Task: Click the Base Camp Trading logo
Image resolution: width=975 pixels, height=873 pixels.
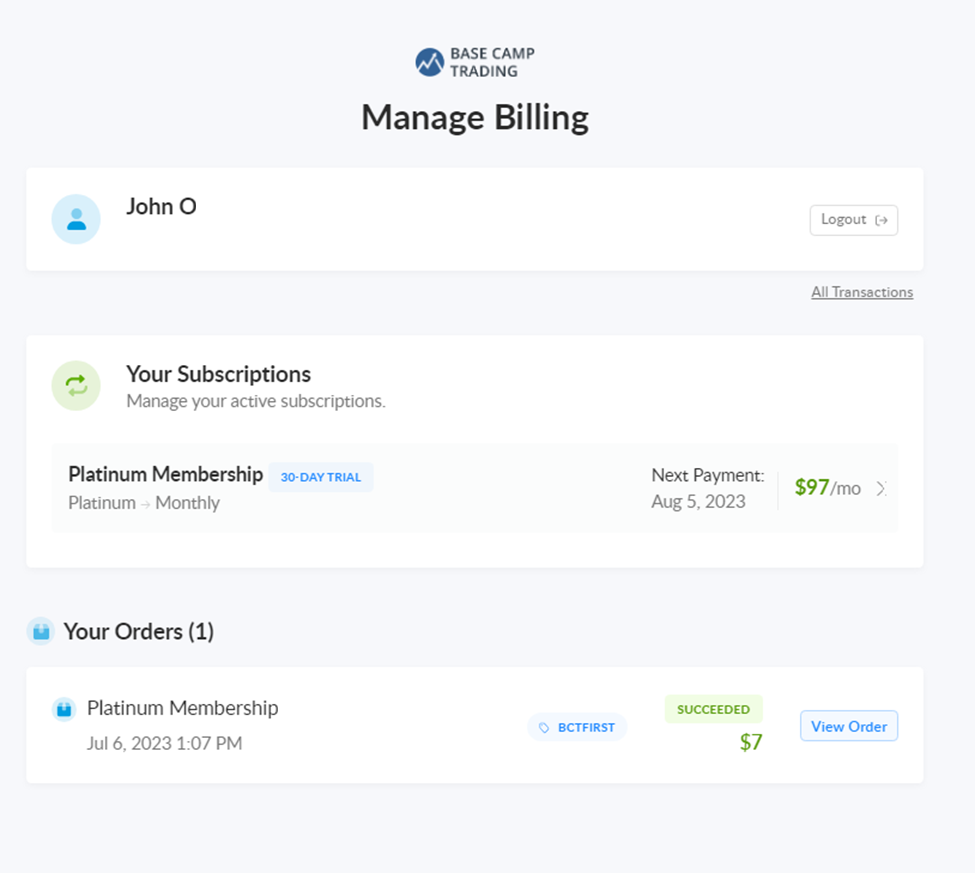Action: [x=475, y=62]
